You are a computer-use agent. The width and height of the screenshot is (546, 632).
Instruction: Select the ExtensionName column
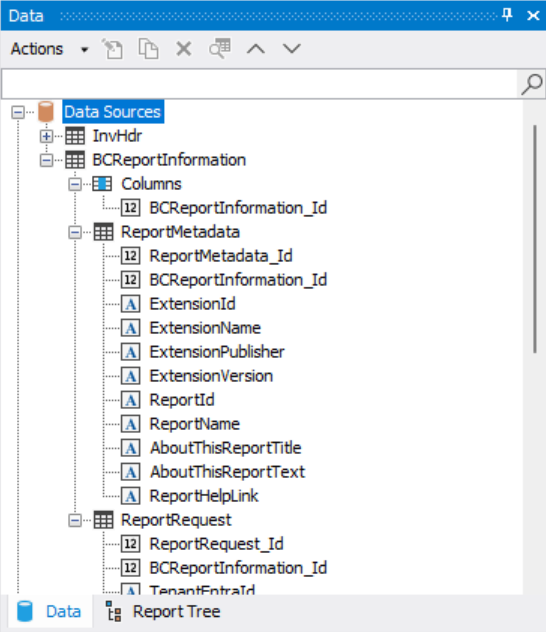[x=205, y=328]
